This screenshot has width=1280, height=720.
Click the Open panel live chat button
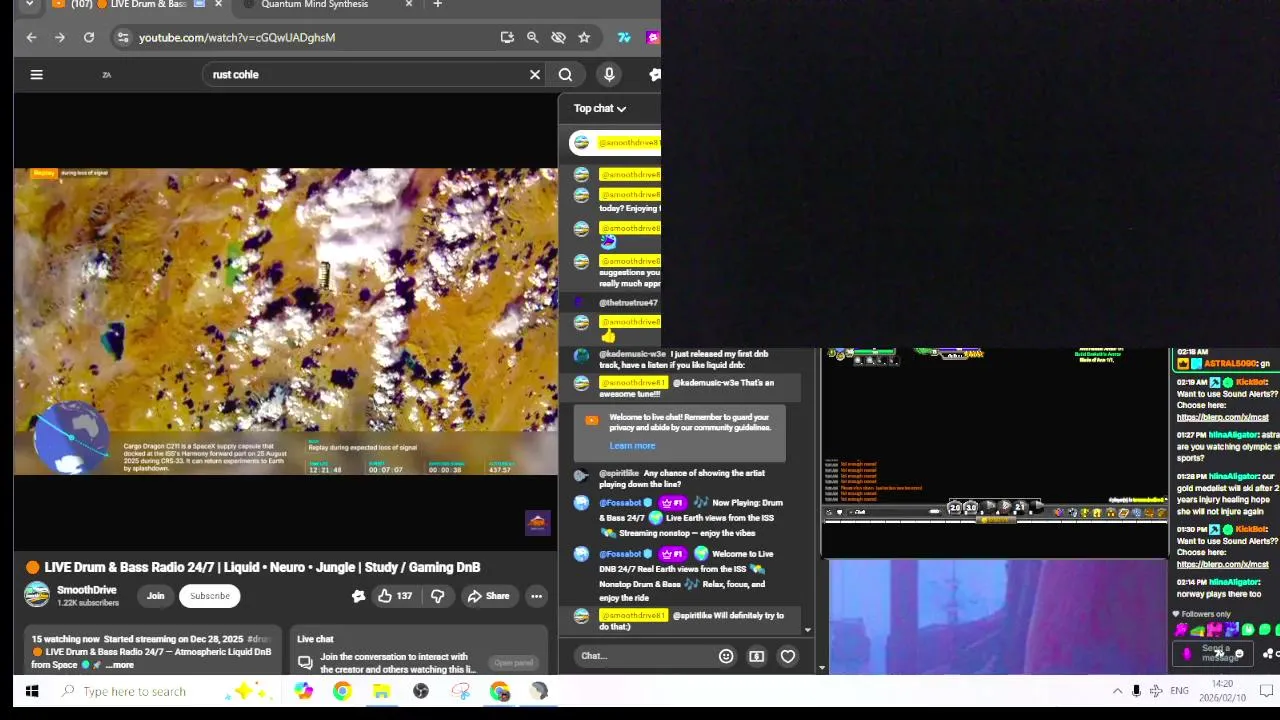[x=513, y=662]
